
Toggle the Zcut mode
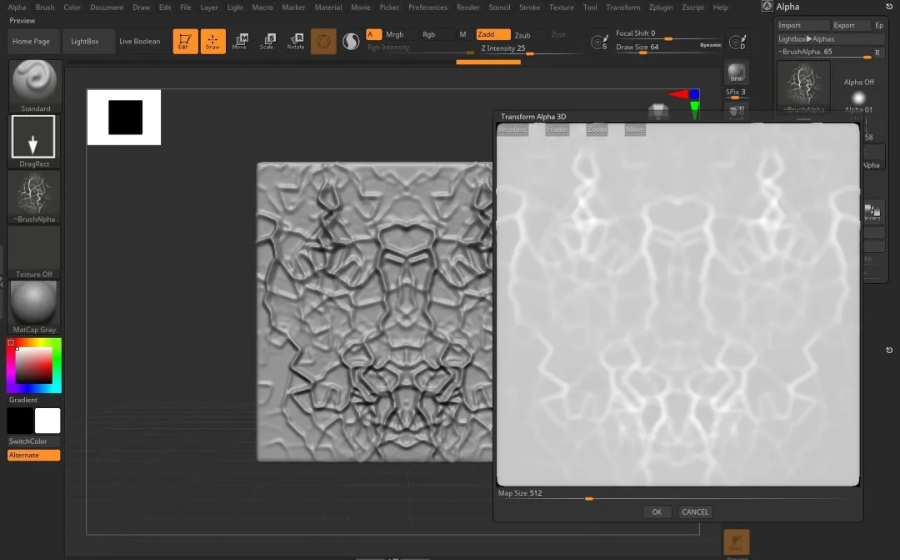tap(558, 35)
